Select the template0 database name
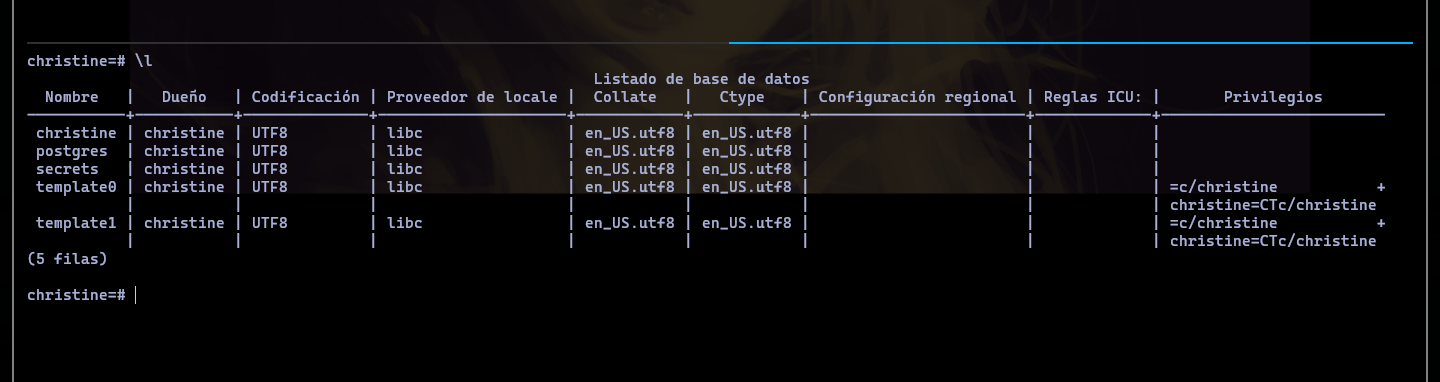 click(x=76, y=187)
